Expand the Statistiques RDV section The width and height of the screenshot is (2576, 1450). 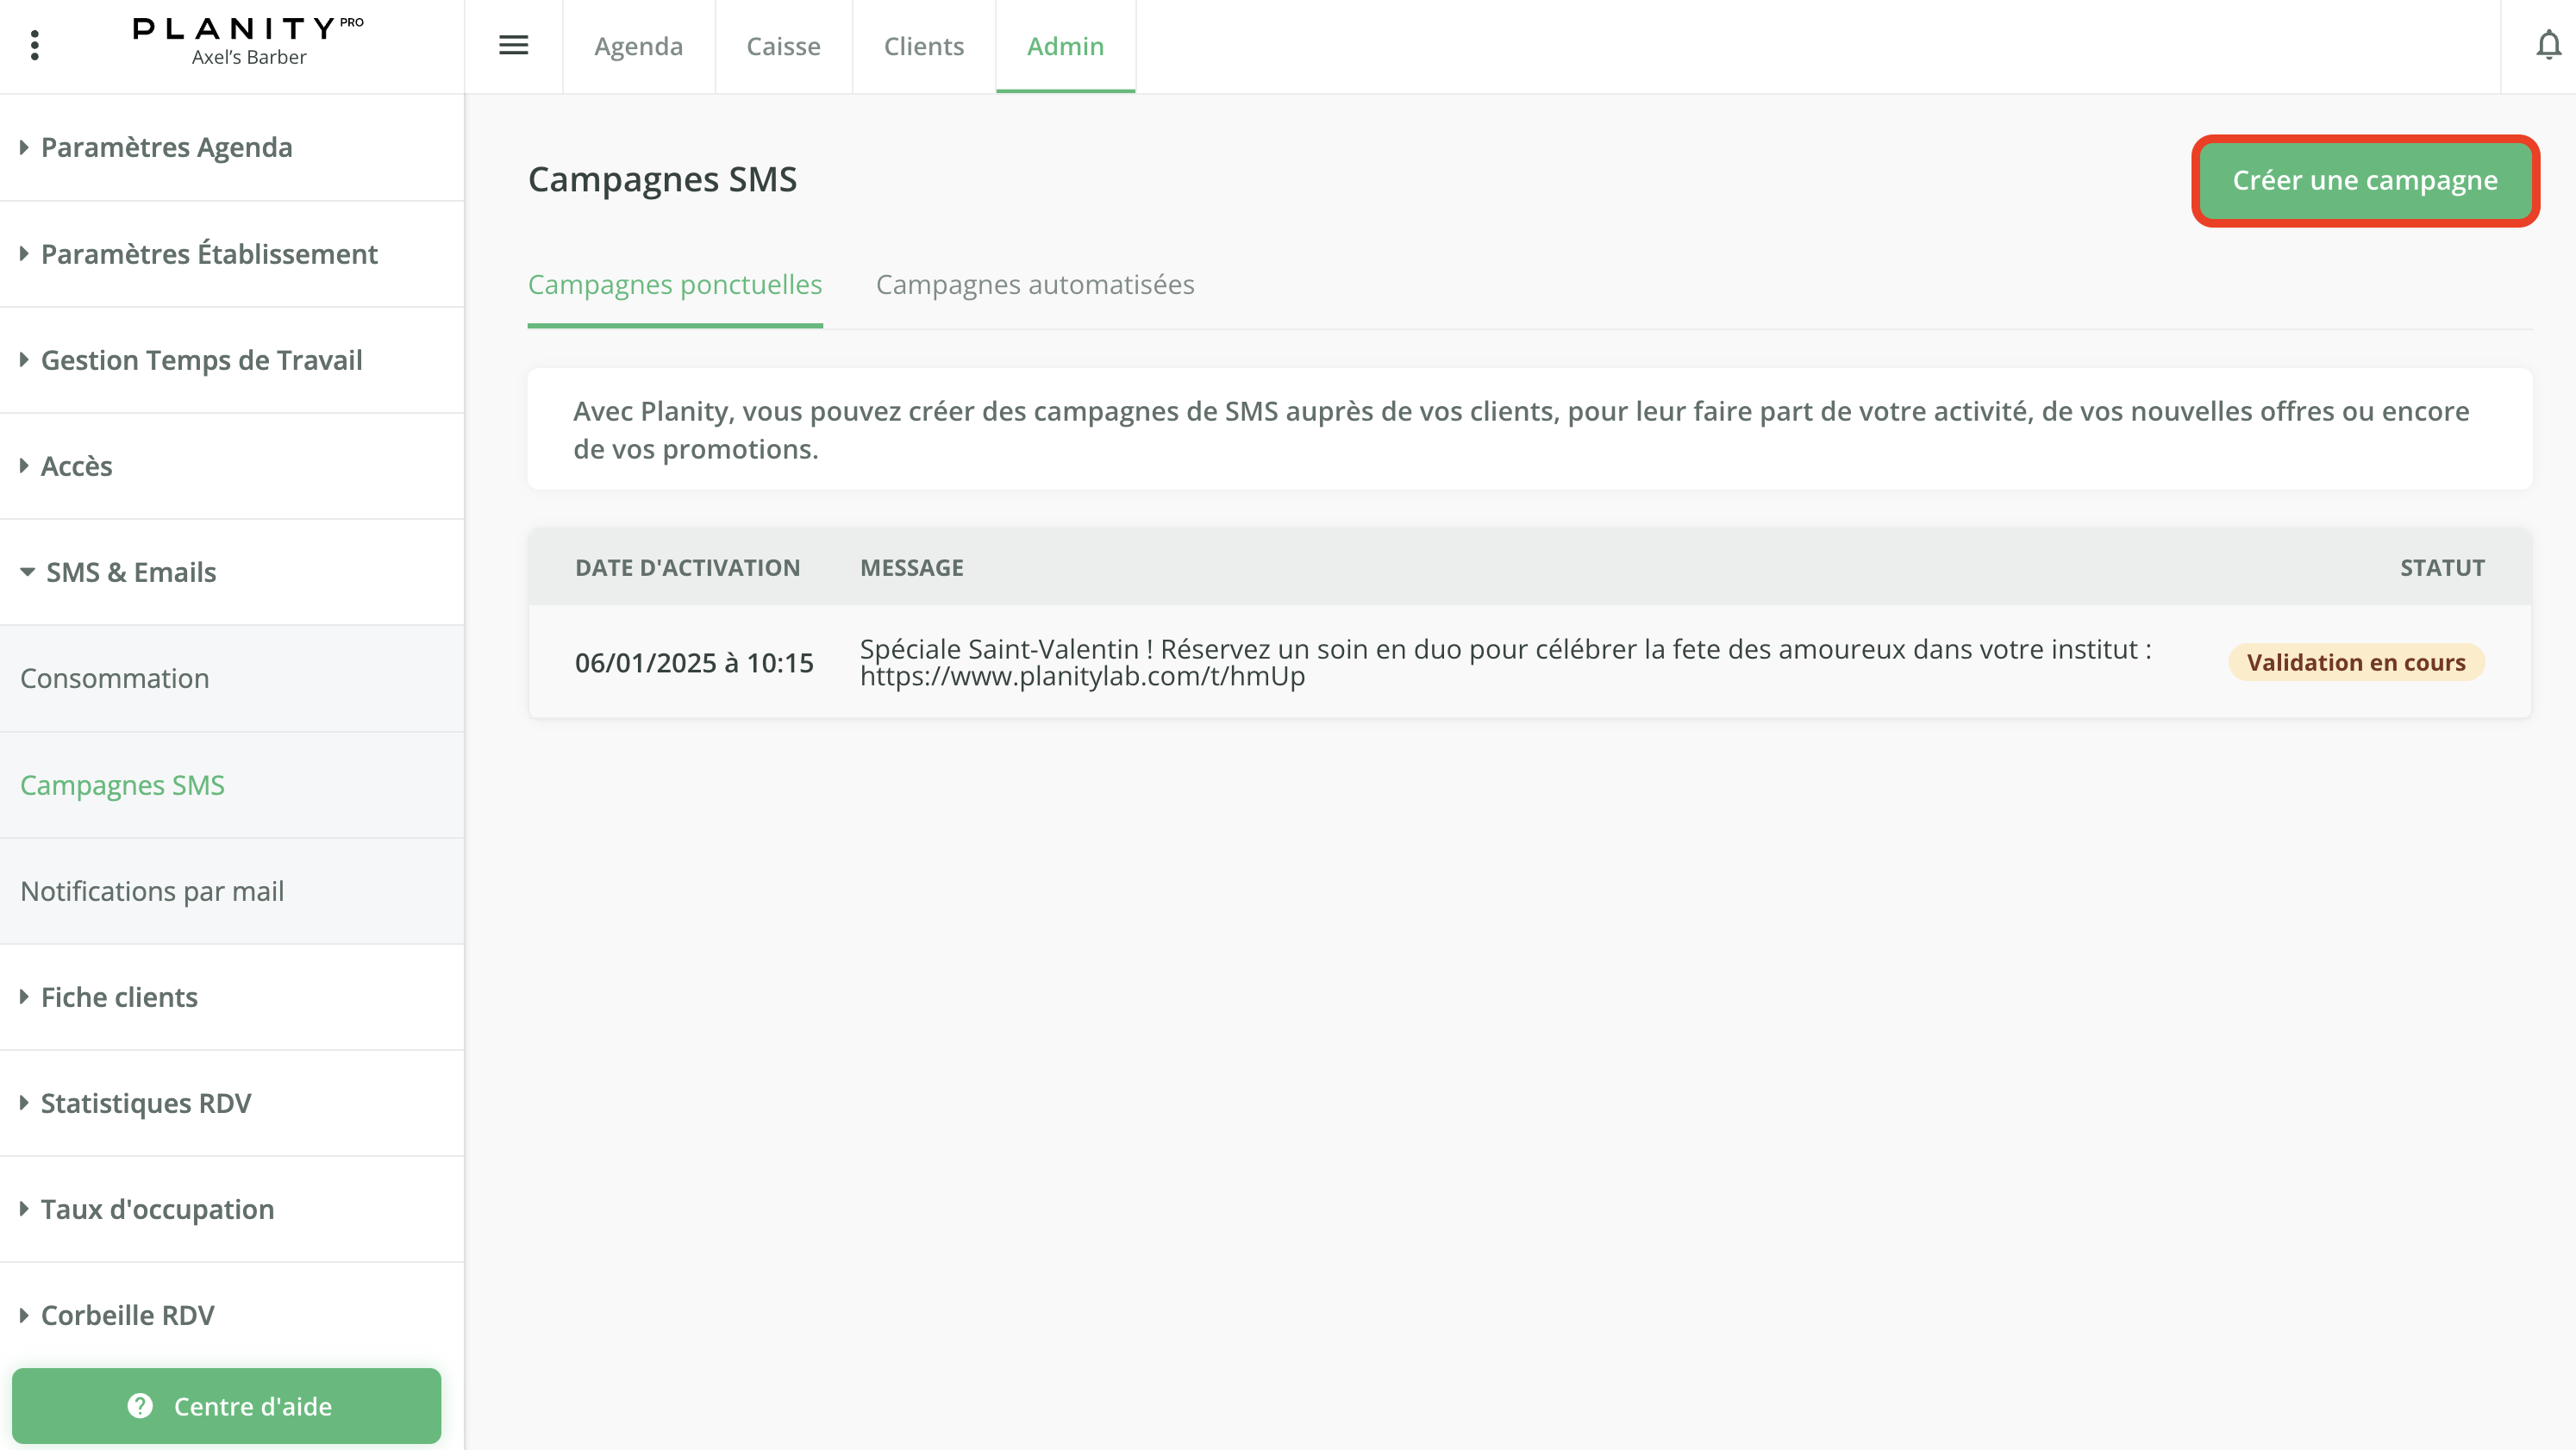click(146, 1103)
